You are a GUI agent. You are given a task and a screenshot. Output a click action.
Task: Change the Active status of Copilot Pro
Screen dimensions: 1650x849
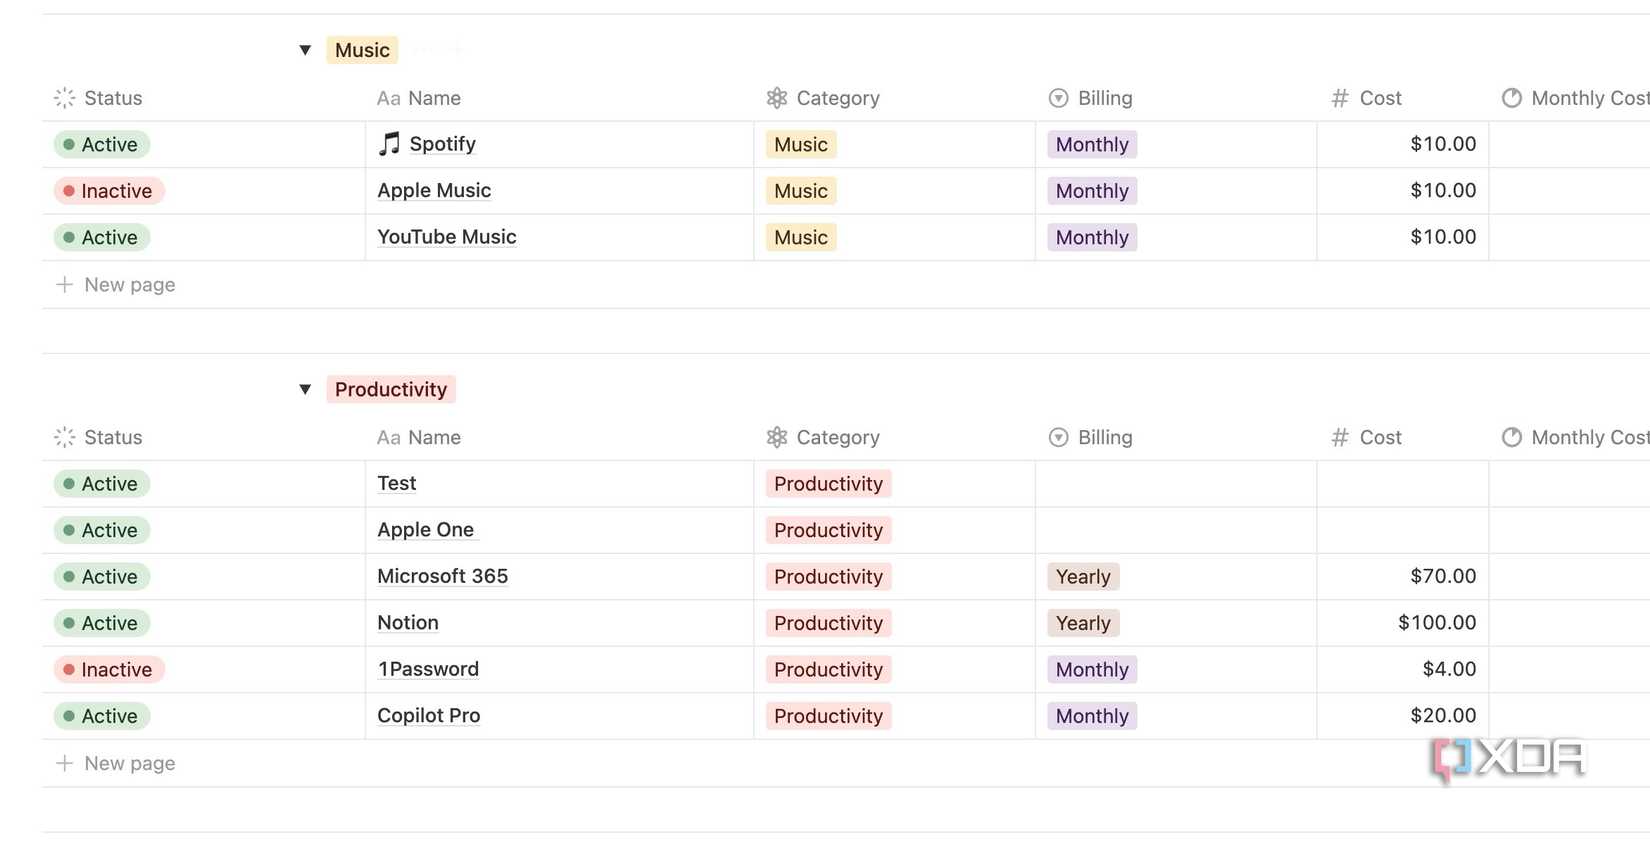[x=102, y=716]
